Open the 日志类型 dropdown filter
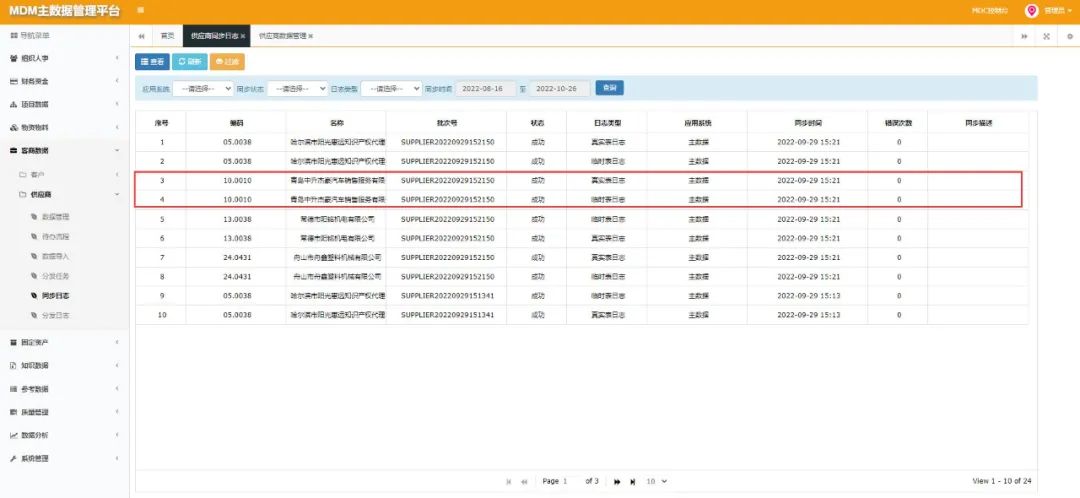The image size is (1080, 498). click(391, 89)
